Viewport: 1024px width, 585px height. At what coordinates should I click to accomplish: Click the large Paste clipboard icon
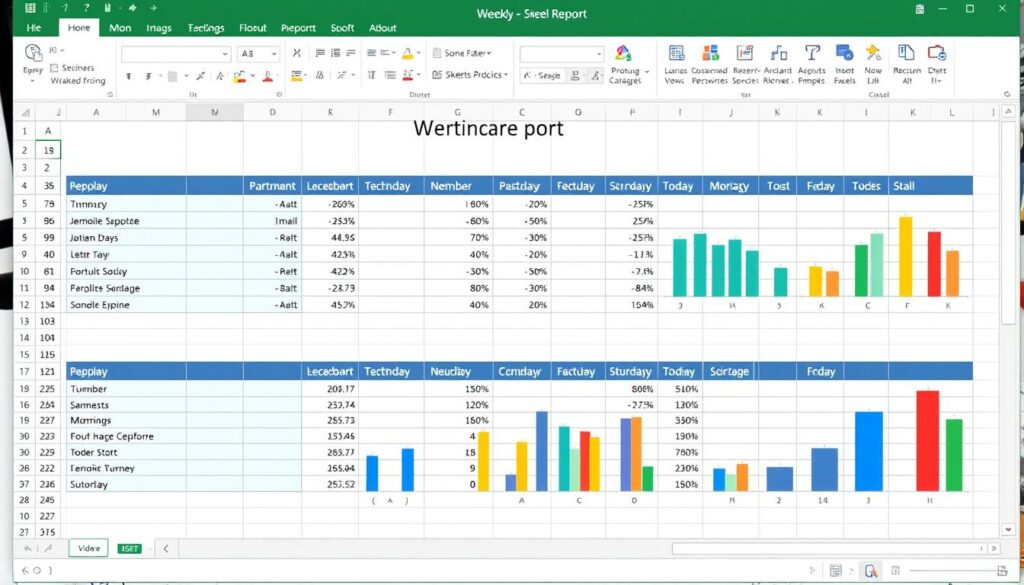pyautogui.click(x=33, y=52)
